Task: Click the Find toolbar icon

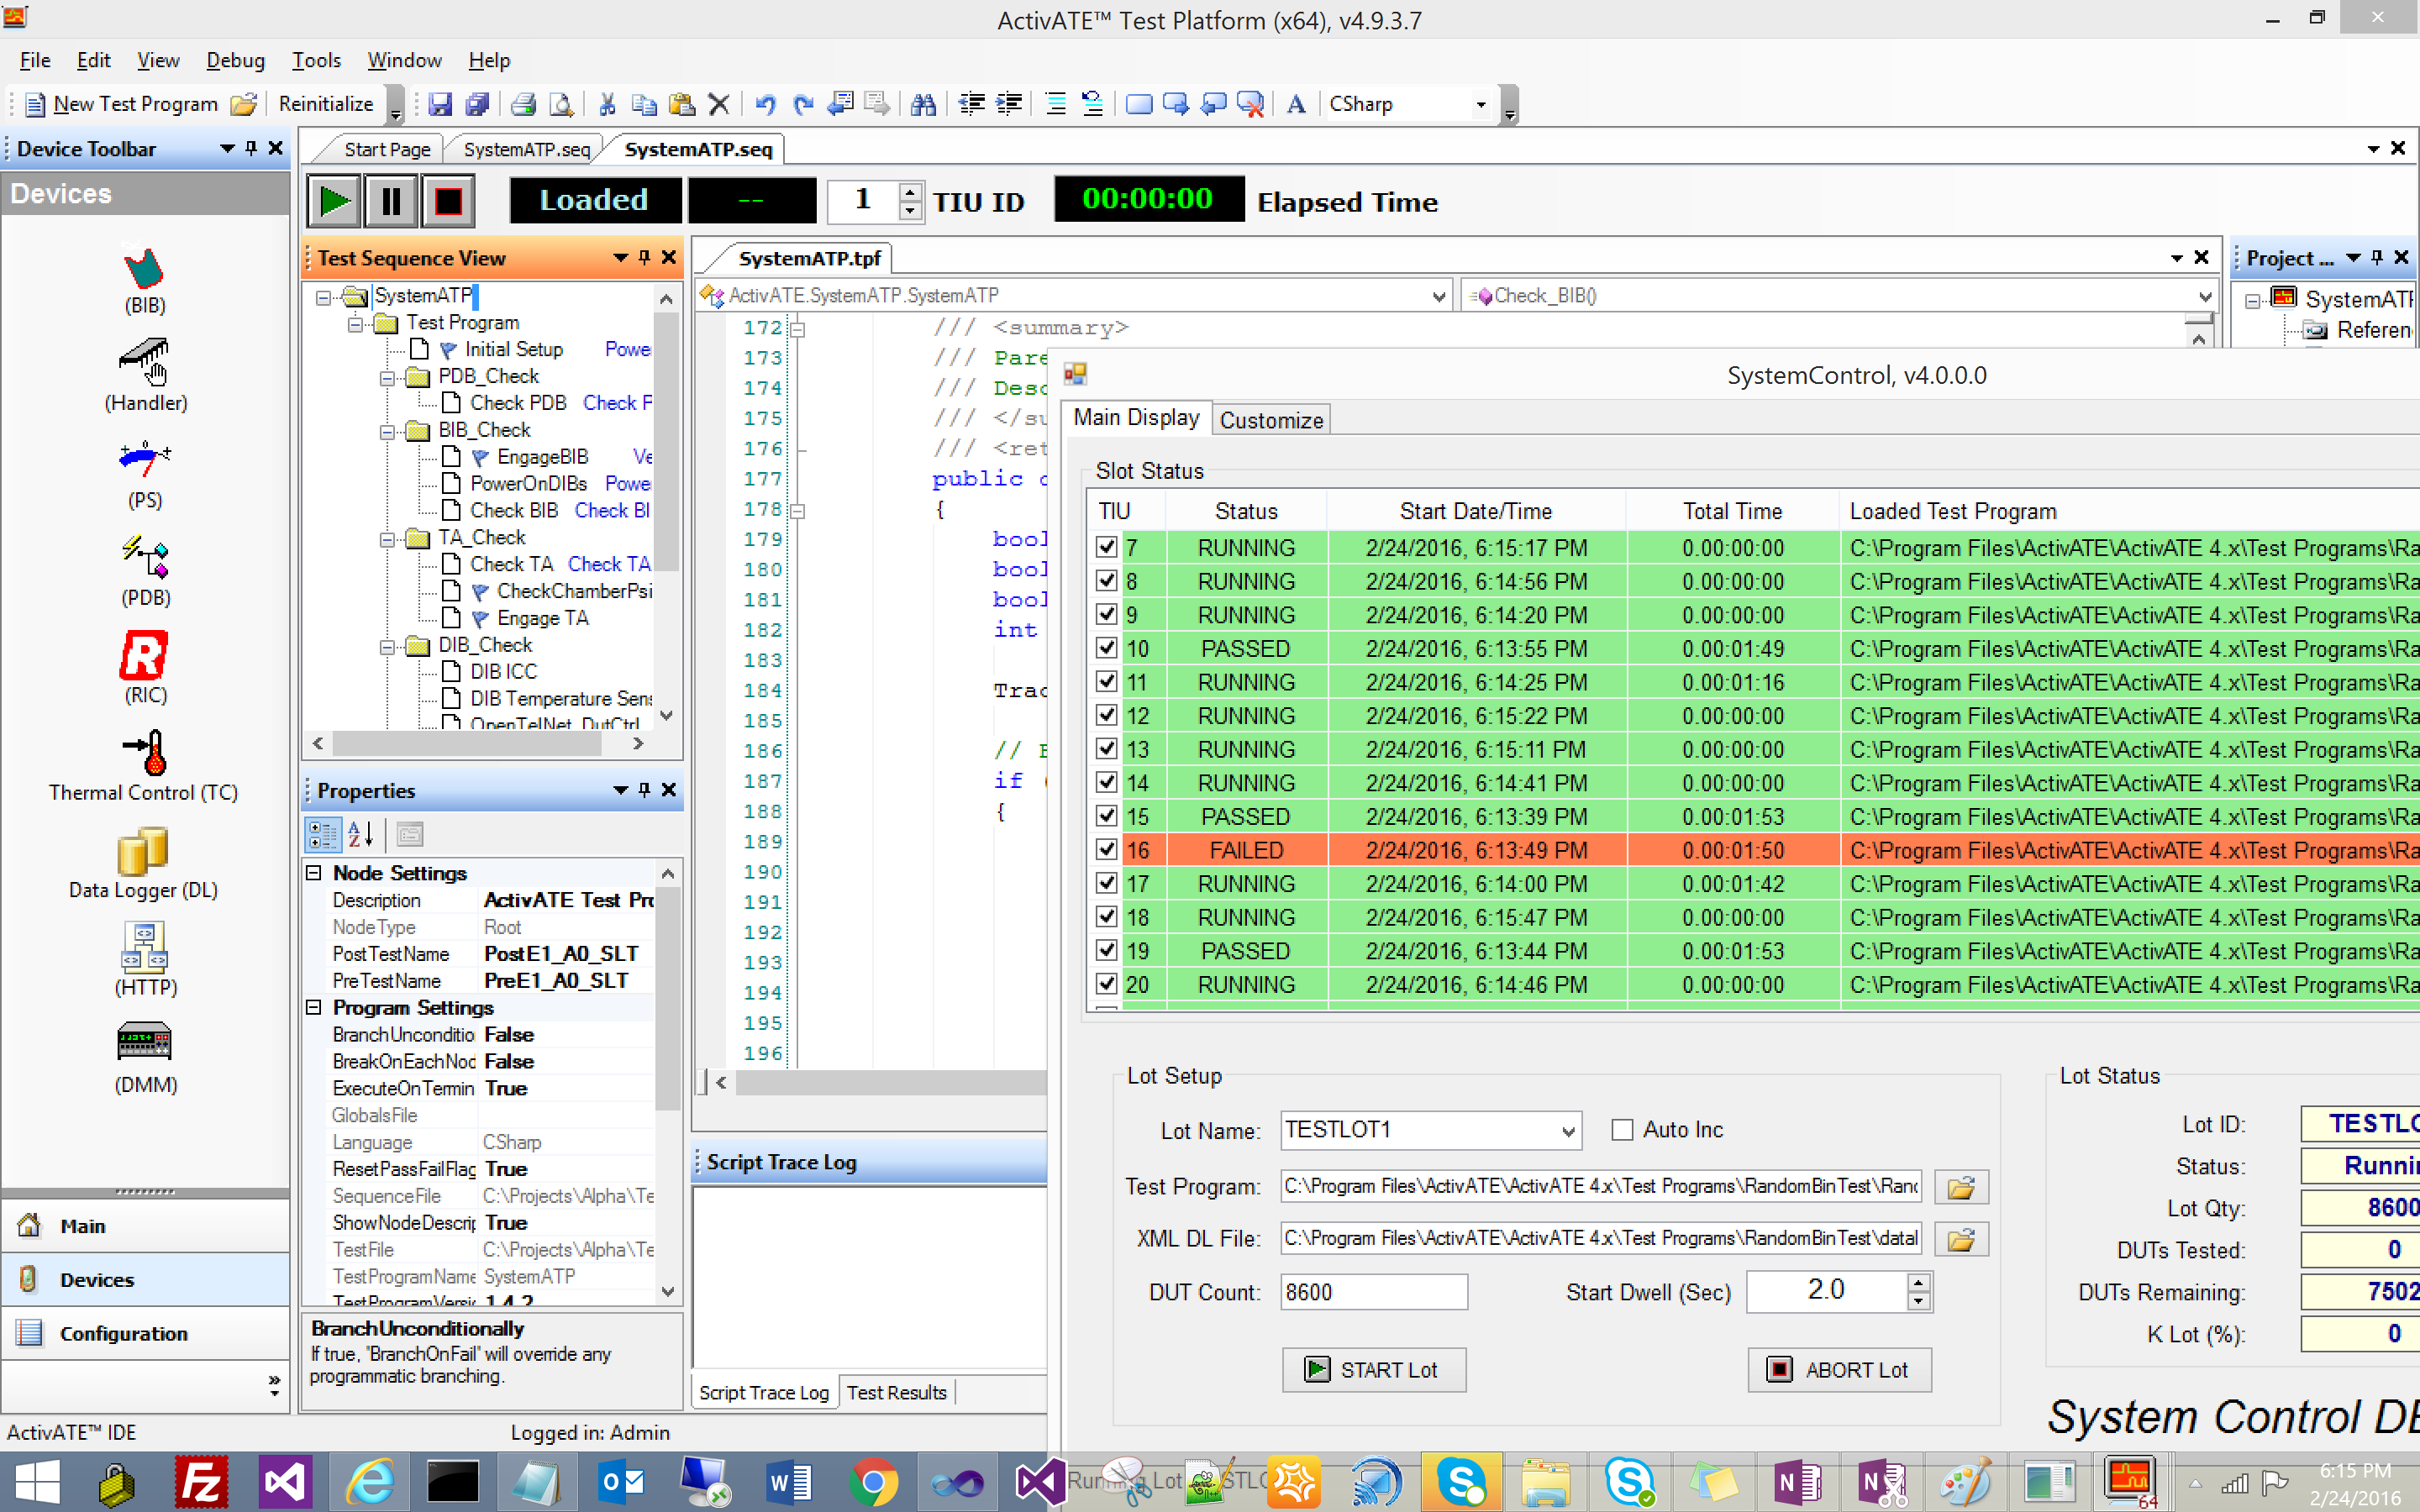Action: coord(923,103)
